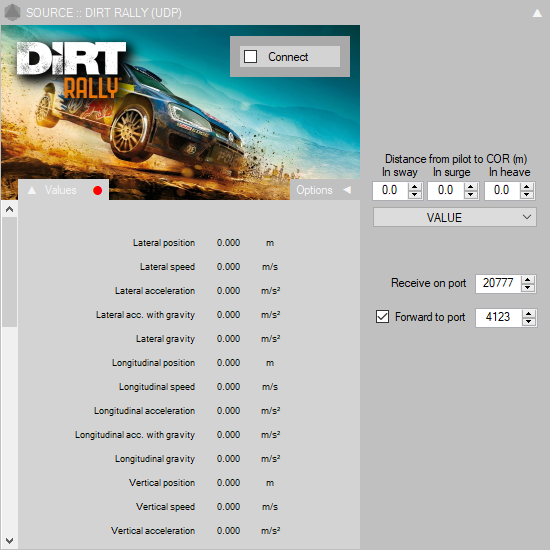Image resolution: width=550 pixels, height=550 pixels.
Task: Click the values list scroll-up arrow
Action: click(9, 209)
